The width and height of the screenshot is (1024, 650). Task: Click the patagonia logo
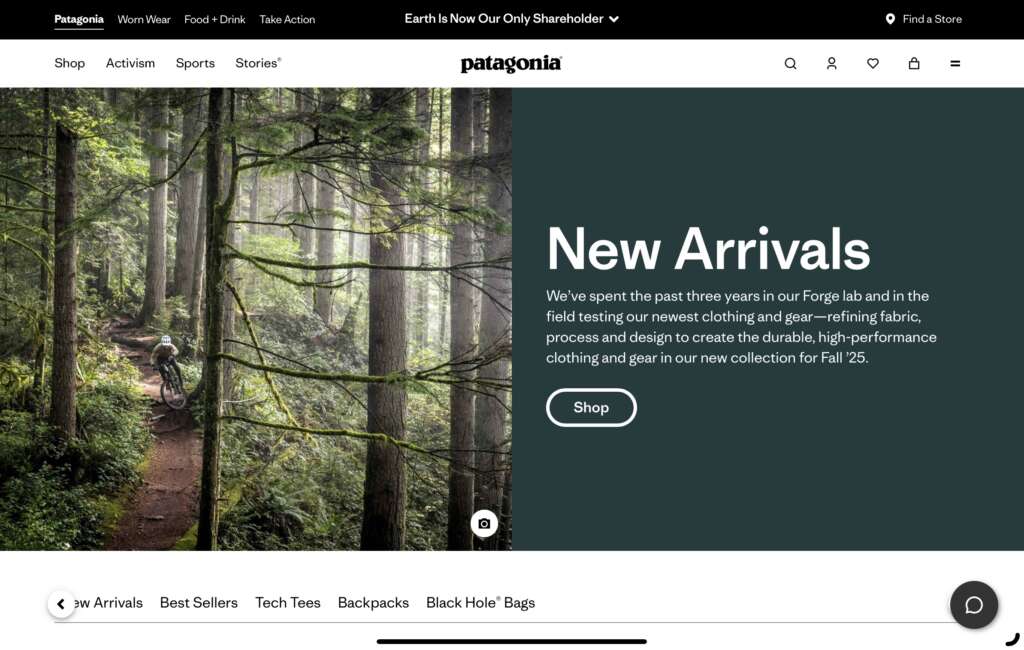[x=511, y=64]
